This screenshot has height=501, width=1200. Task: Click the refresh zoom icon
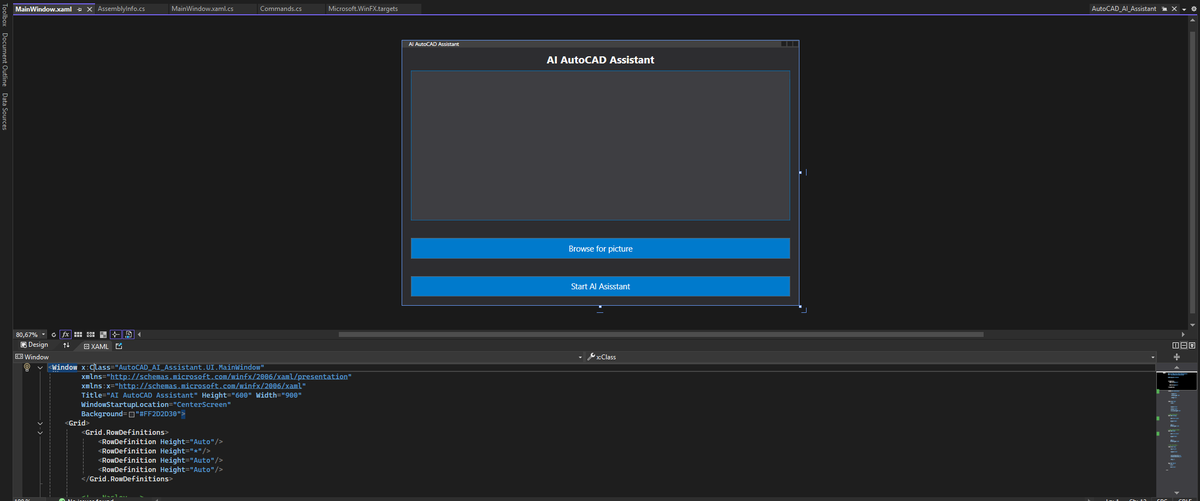(54, 334)
